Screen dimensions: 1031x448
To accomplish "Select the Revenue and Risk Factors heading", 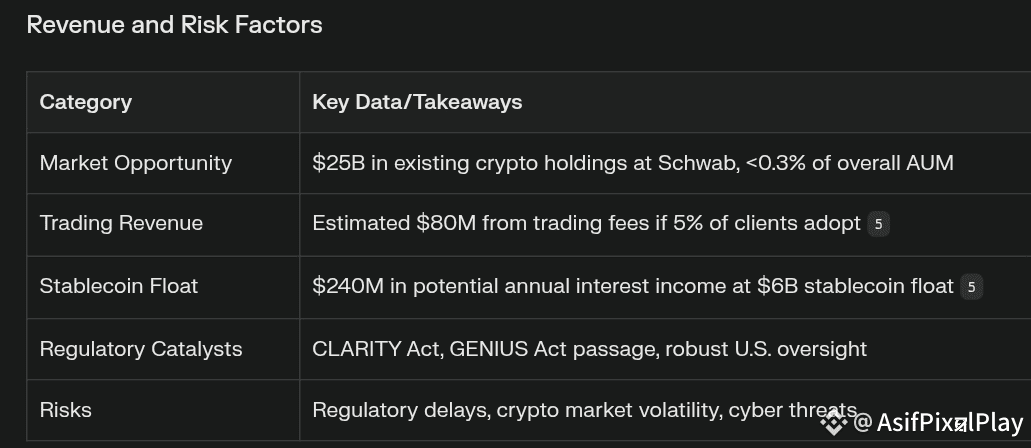I will point(174,25).
